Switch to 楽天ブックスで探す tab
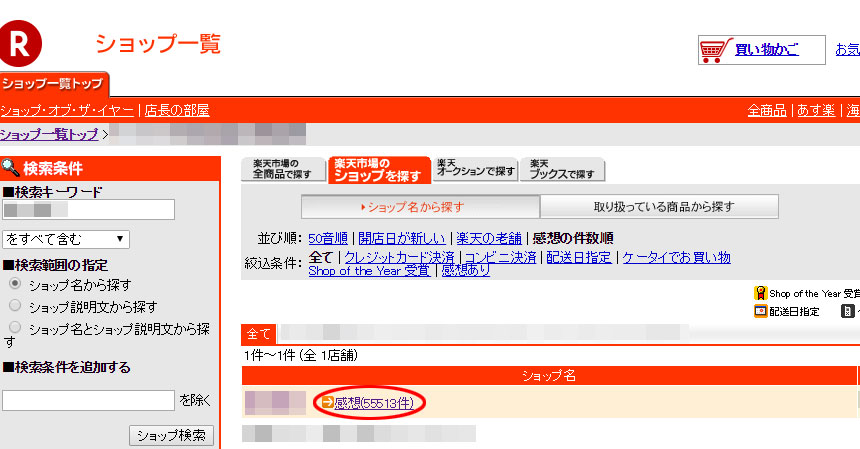Screen dimensions: 860x449 click(x=562, y=169)
